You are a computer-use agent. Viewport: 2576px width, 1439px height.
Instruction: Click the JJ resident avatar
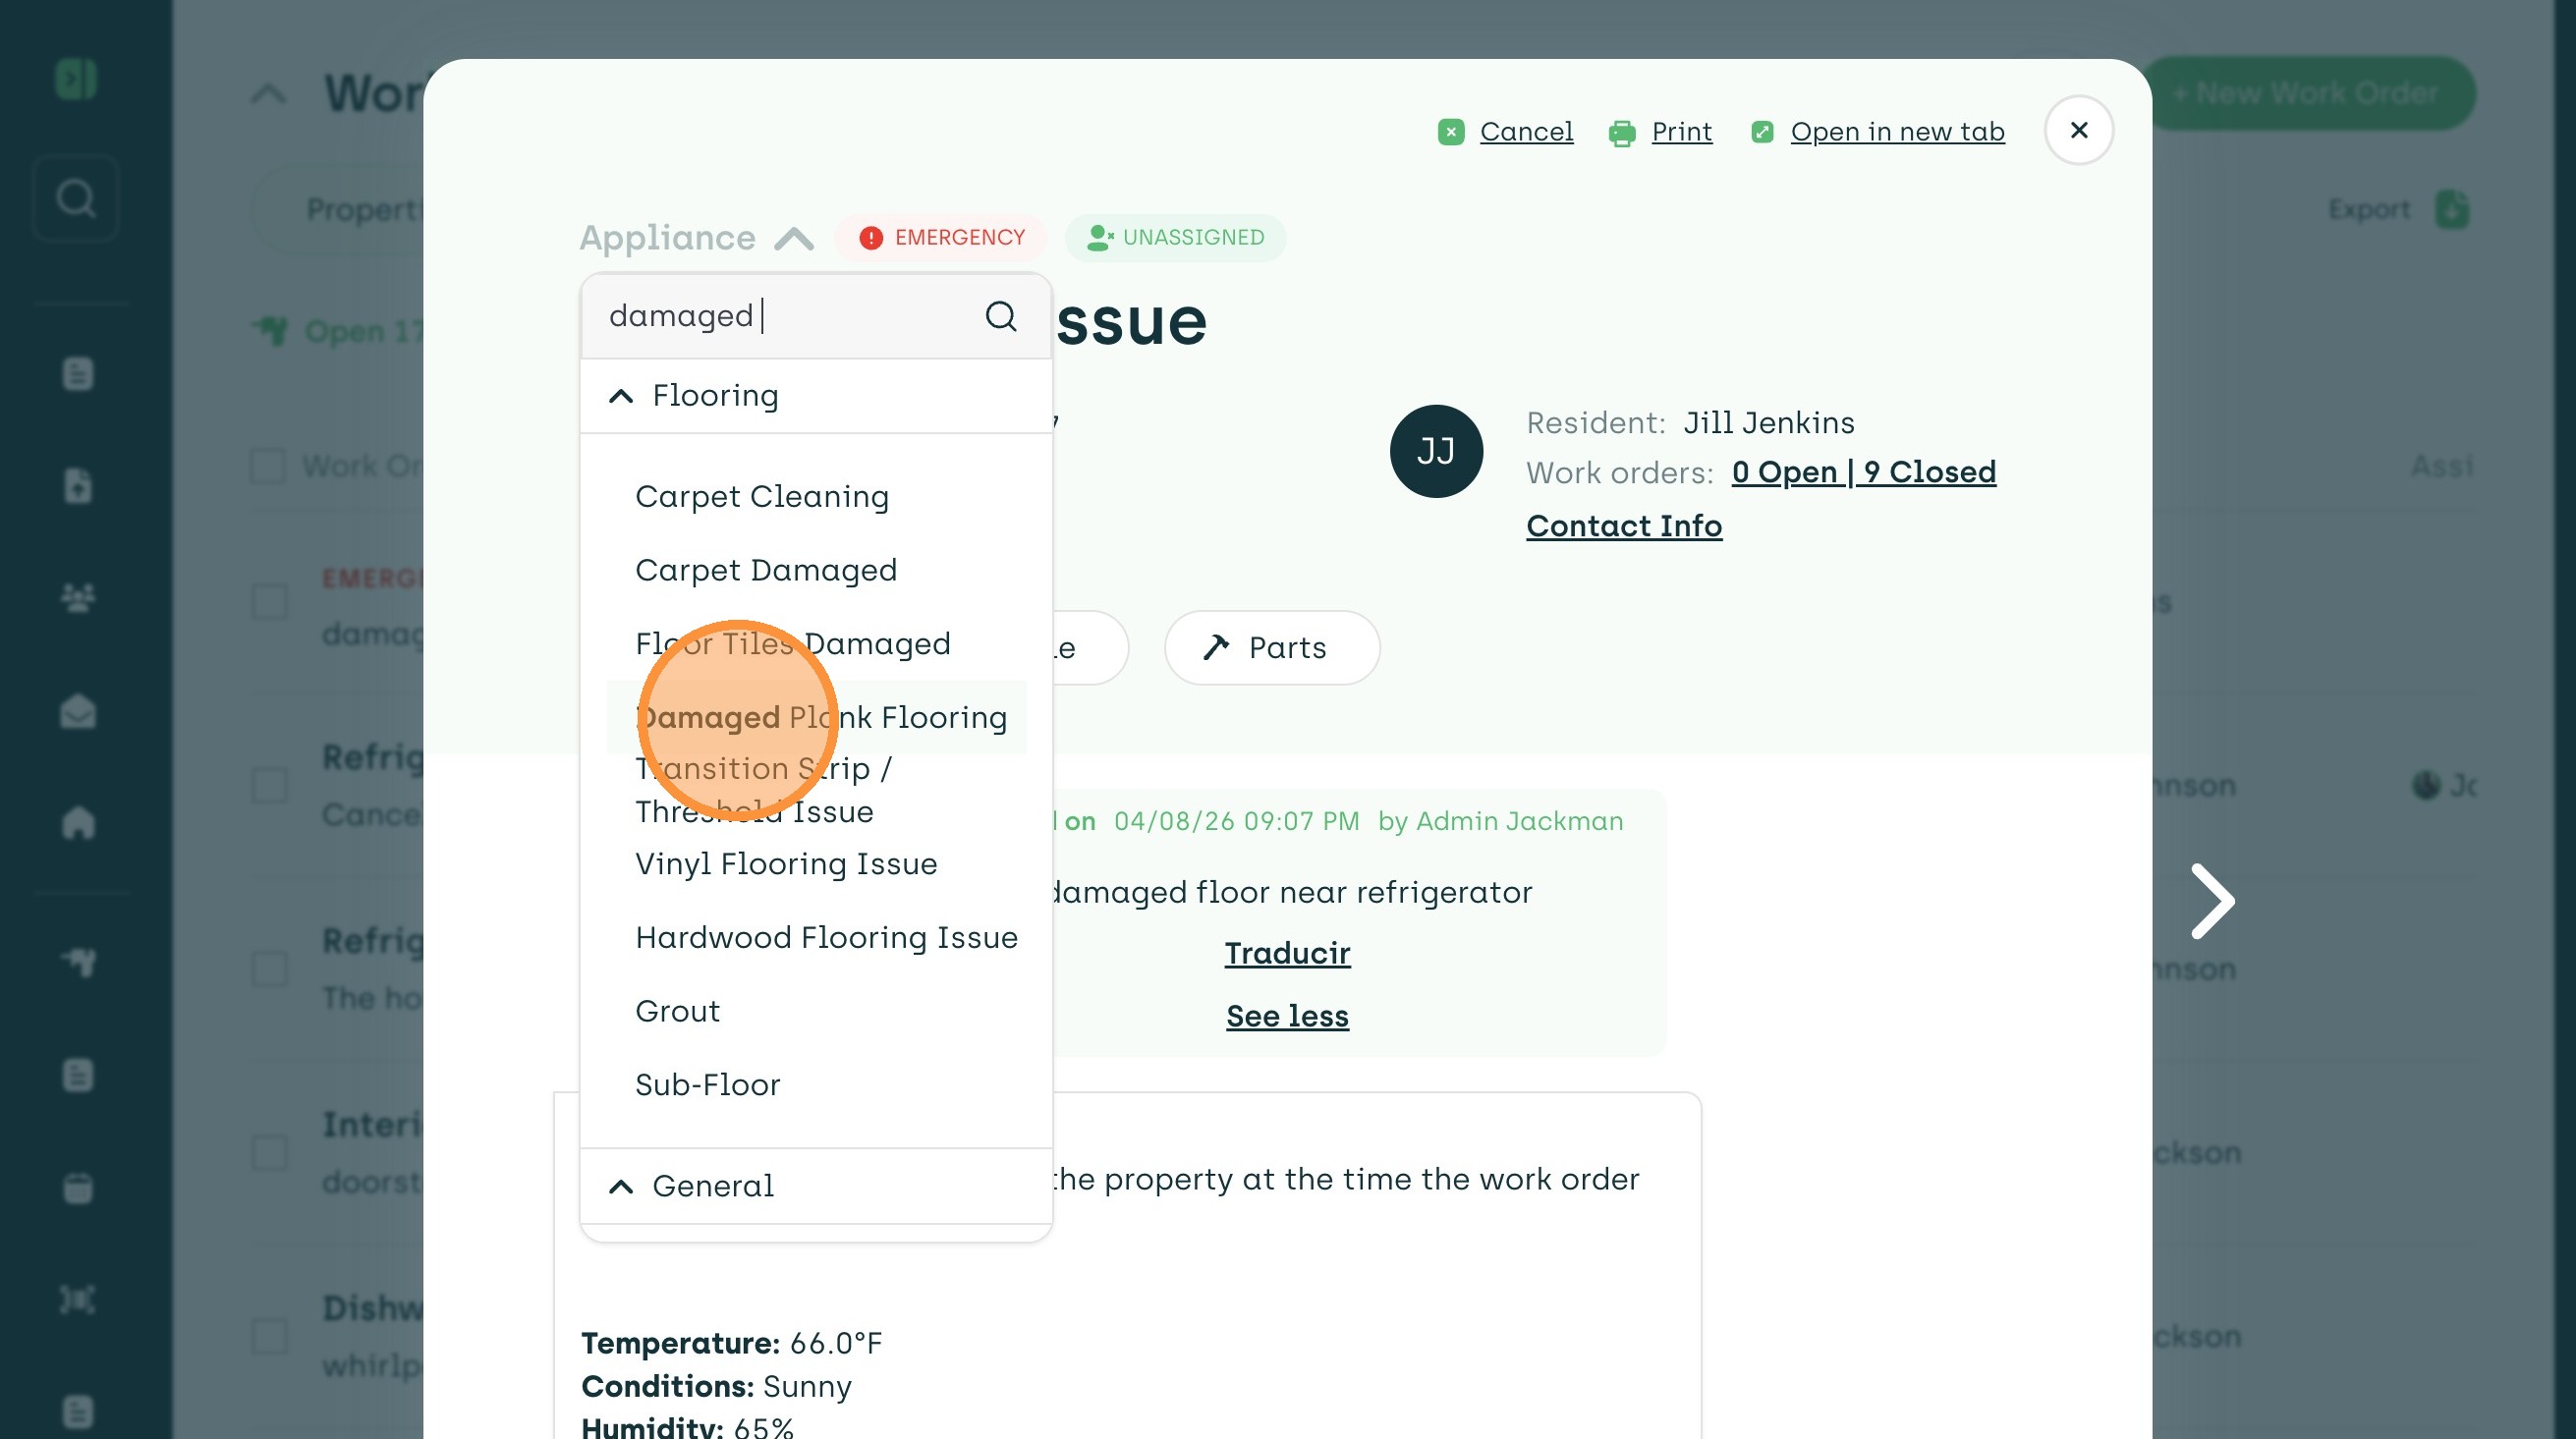1435,451
